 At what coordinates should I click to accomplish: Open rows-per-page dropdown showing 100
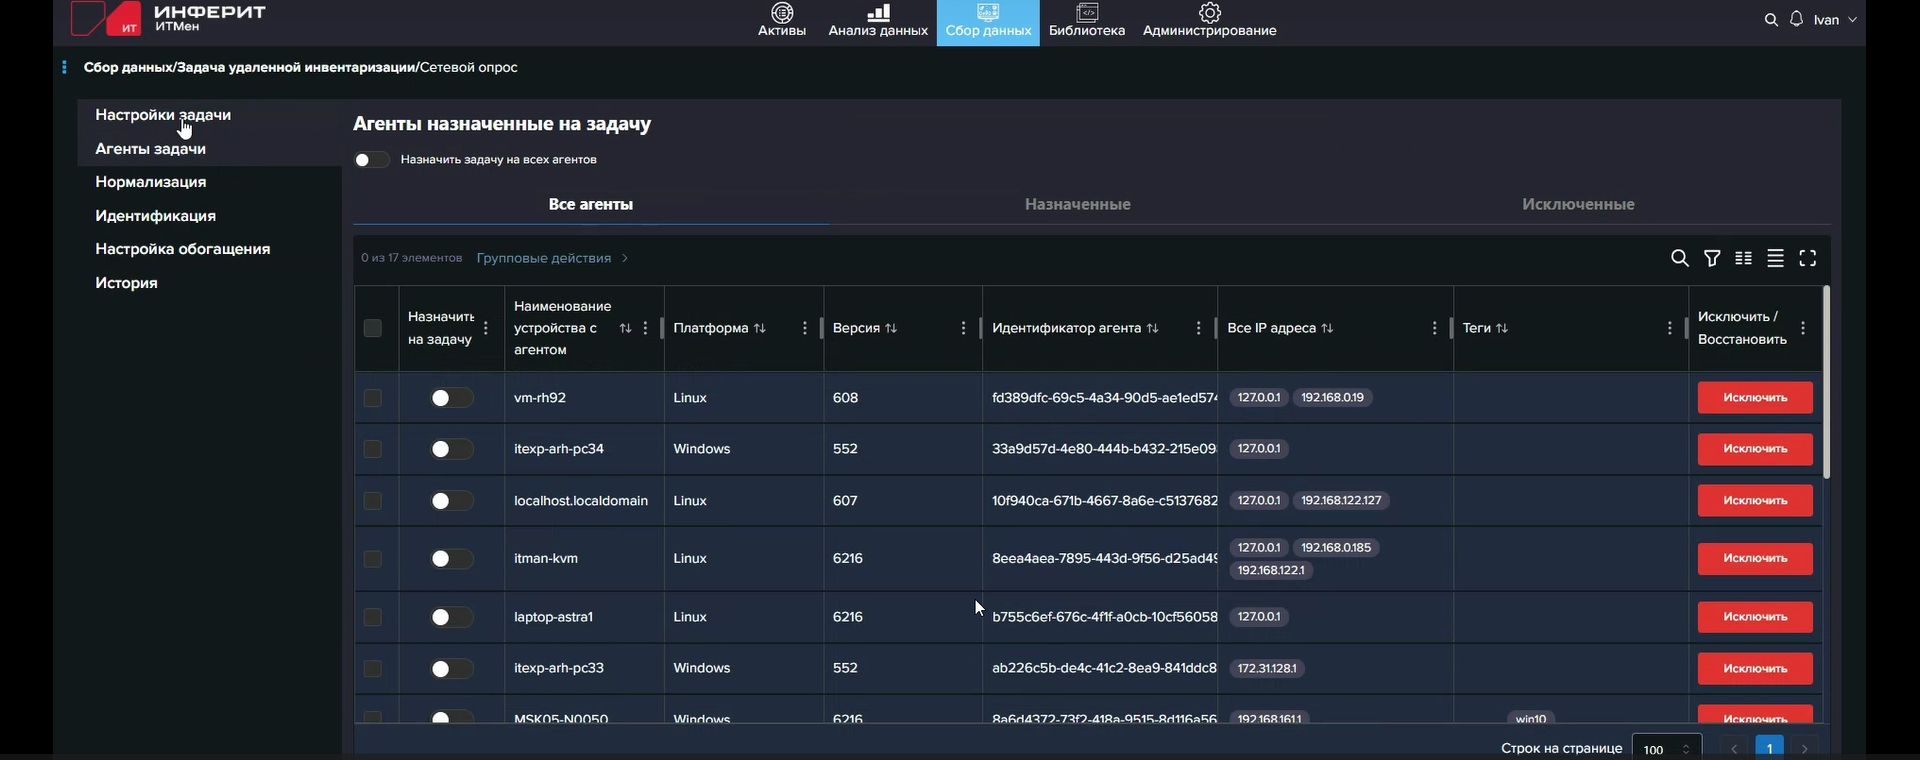1665,749
